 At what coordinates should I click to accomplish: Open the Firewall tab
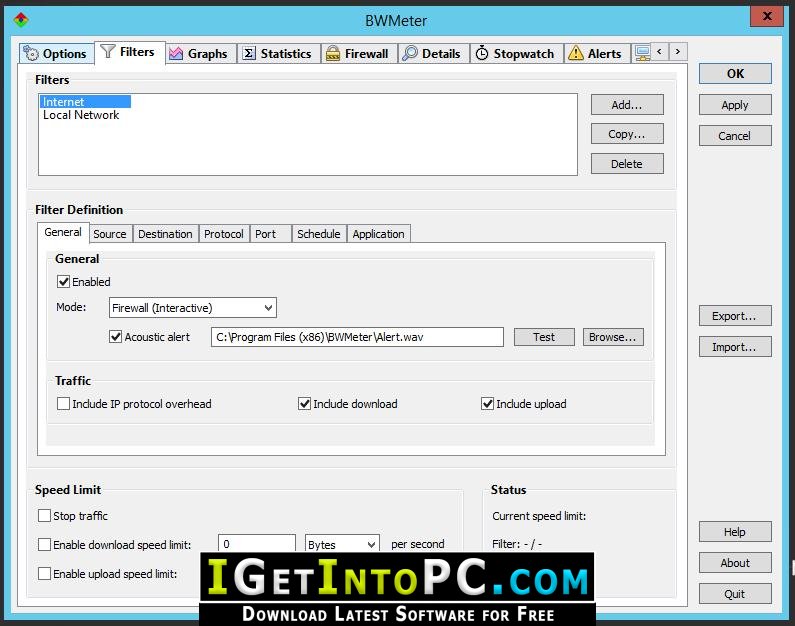pos(359,53)
